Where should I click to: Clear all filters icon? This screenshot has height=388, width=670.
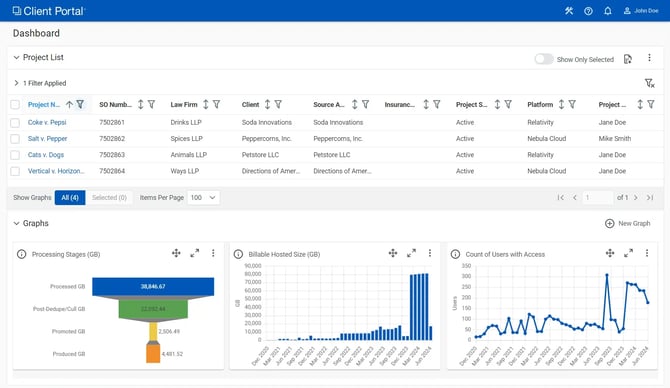pos(649,83)
